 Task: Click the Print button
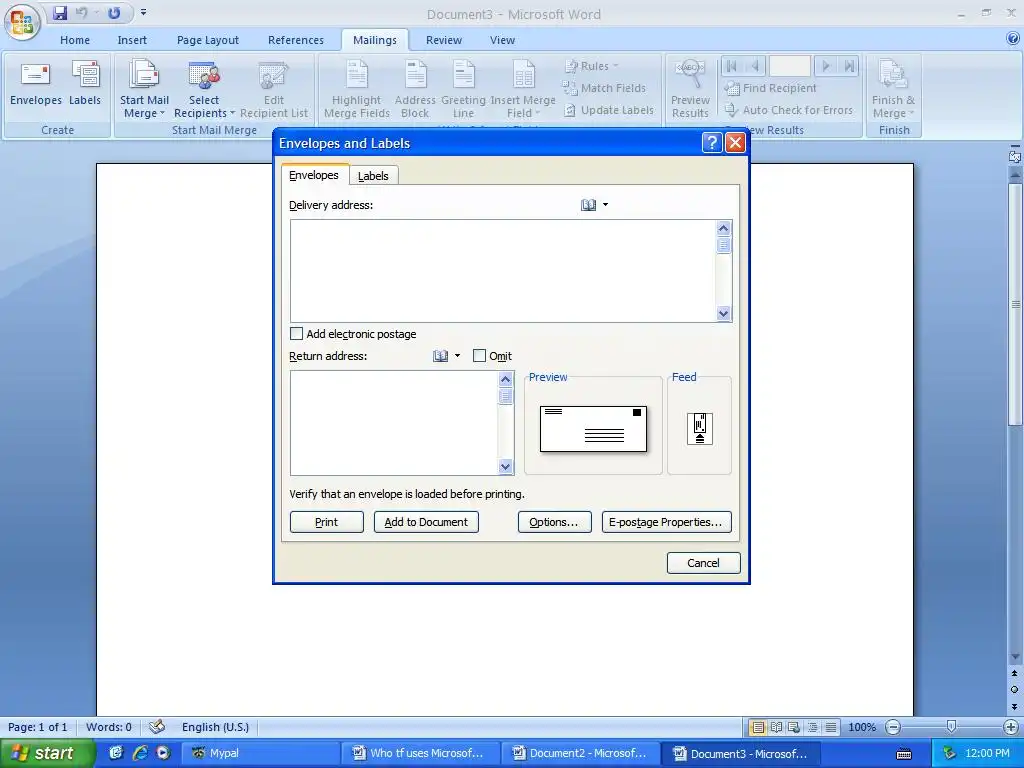(x=327, y=522)
